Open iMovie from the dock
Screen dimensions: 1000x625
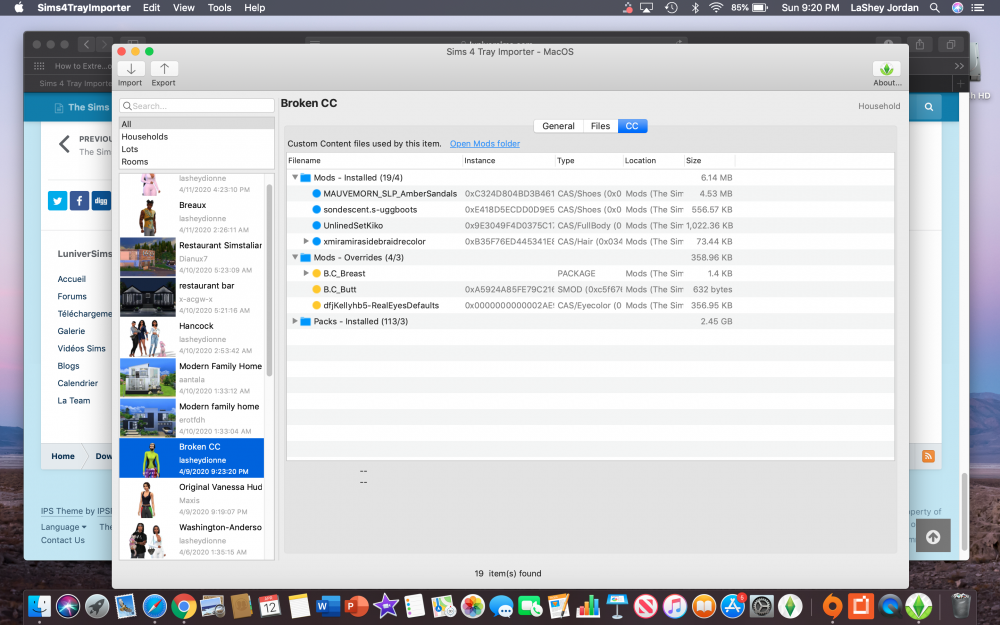click(x=386, y=606)
